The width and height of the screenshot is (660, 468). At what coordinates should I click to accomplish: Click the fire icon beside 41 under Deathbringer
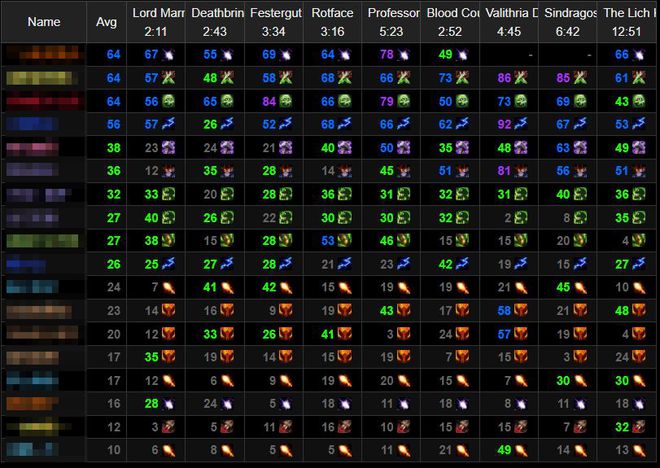[227, 287]
